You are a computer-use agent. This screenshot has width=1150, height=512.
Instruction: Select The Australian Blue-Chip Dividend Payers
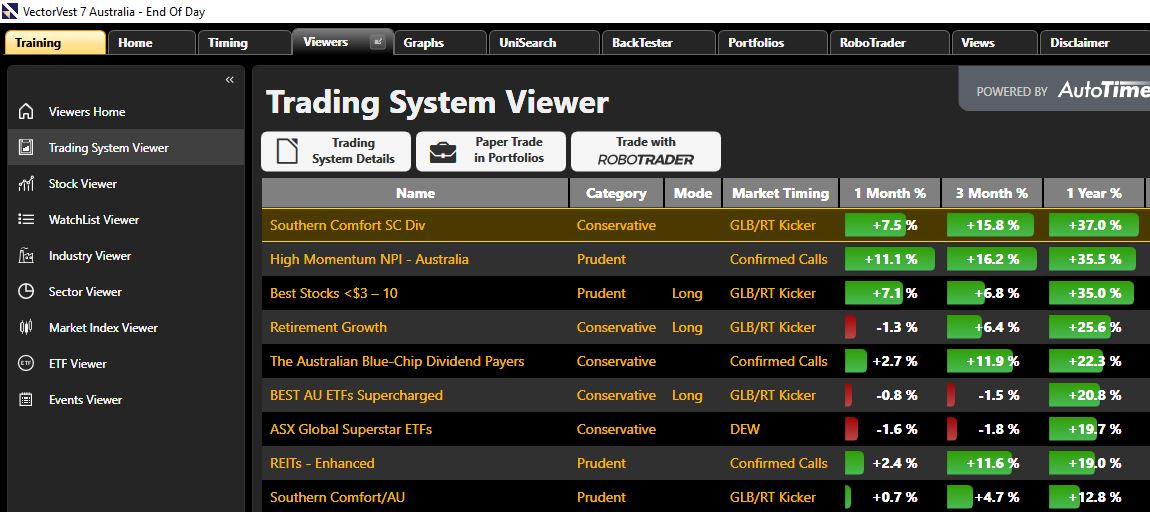[397, 361]
